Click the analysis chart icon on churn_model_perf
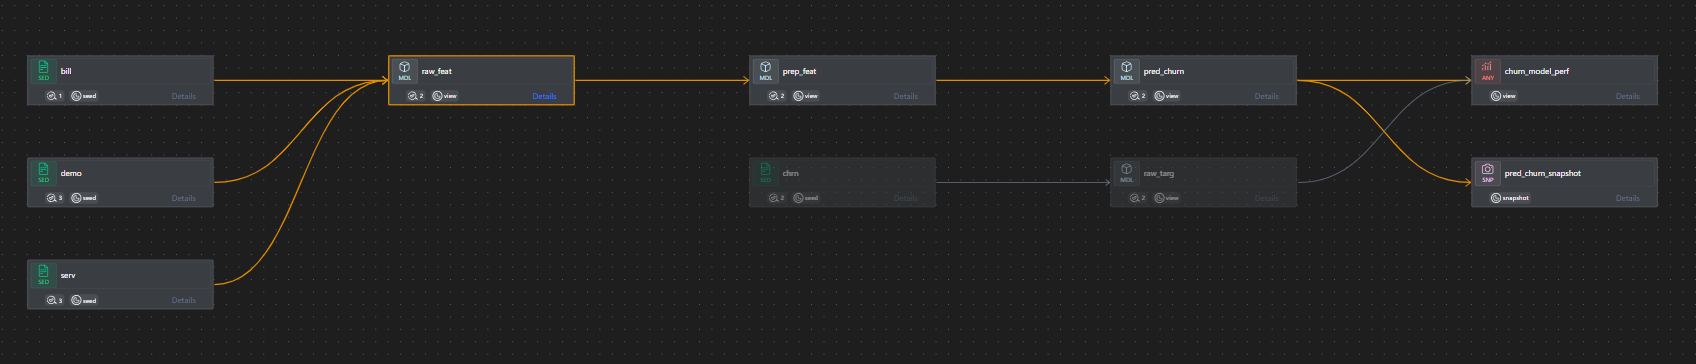This screenshot has height=364, width=1696. pyautogui.click(x=1487, y=71)
